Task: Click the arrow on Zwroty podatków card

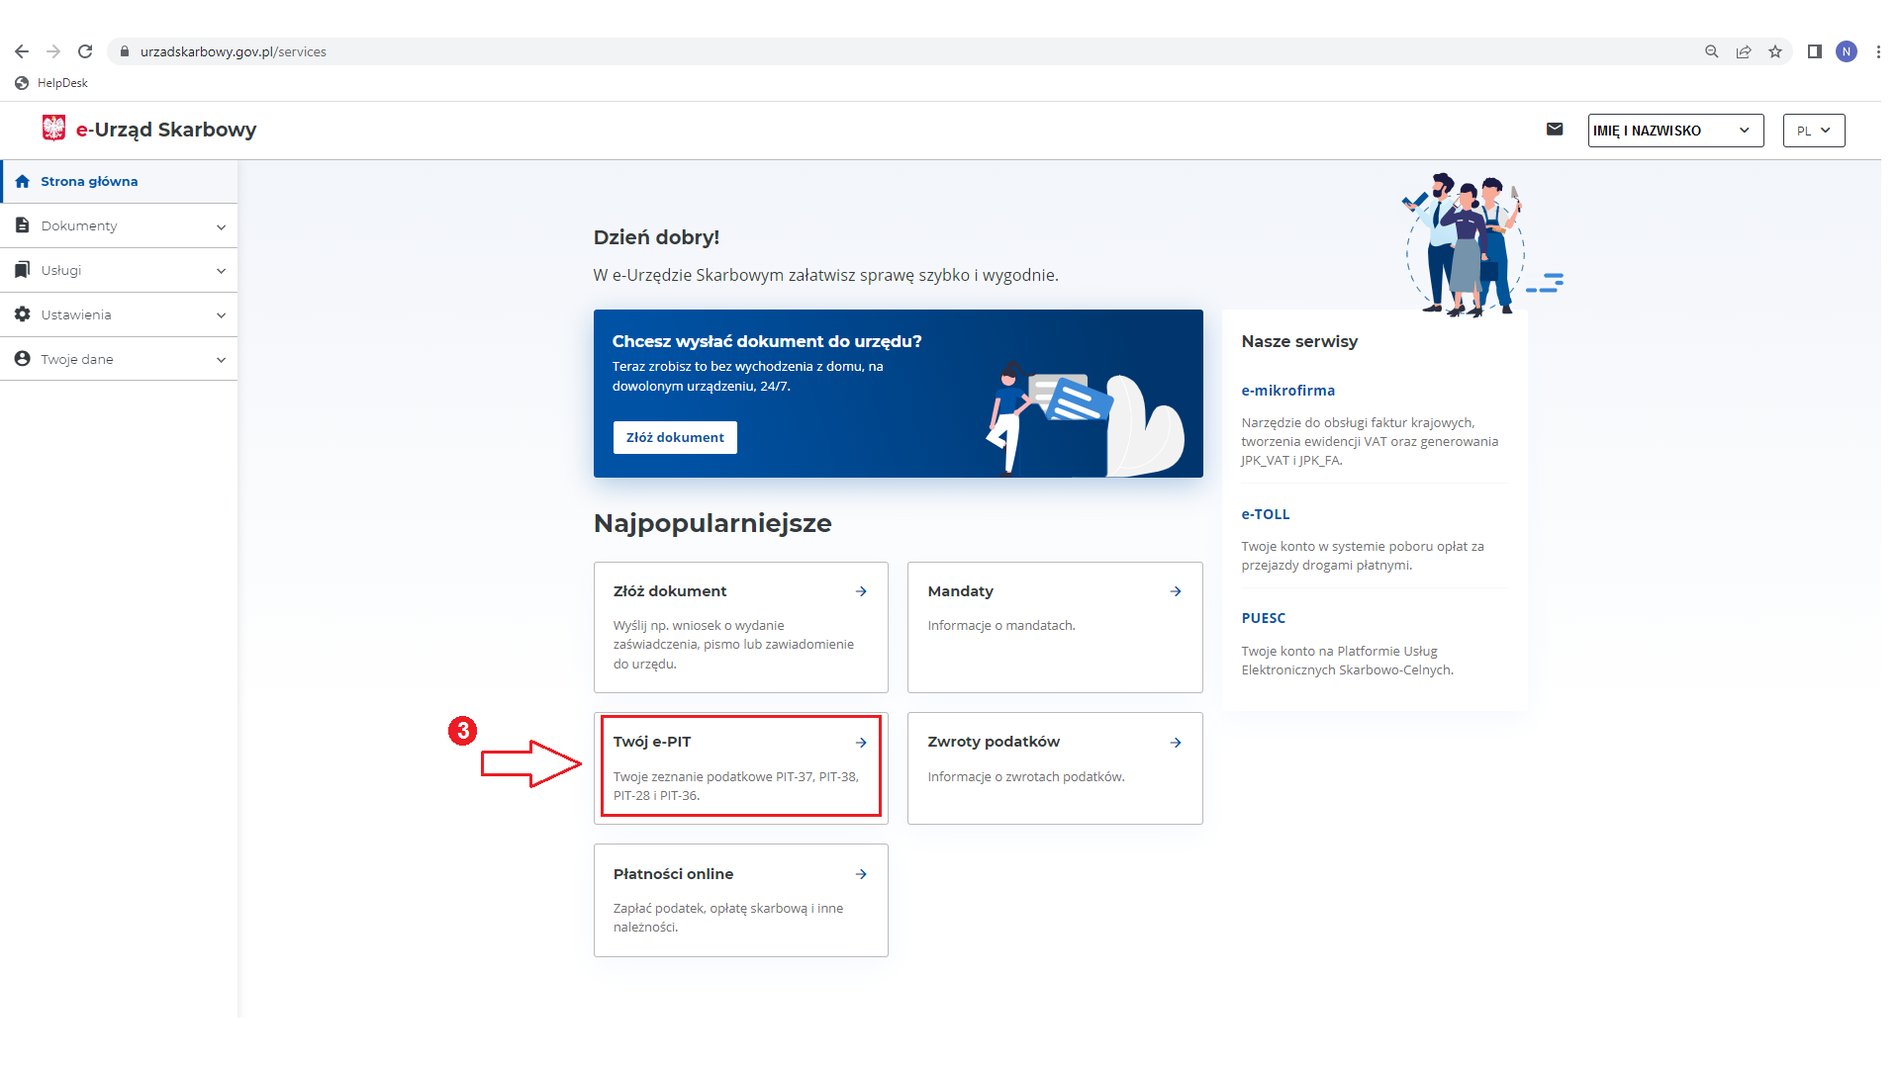Action: (x=1175, y=742)
